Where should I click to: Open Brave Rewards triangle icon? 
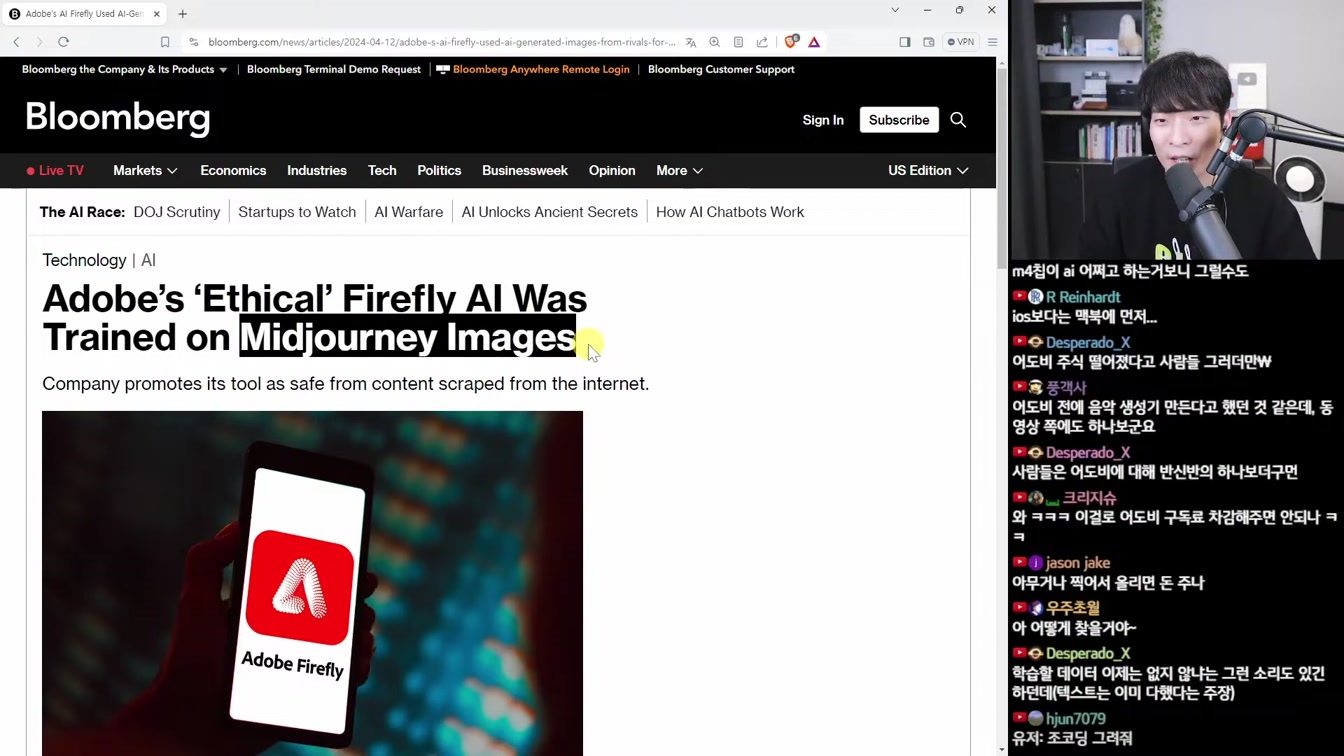click(x=814, y=42)
